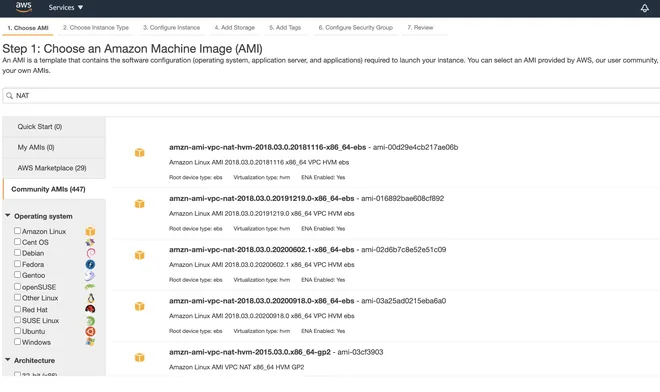The image size is (660, 392).
Task: Click amzn-ami-vpc-nat-2018.03.0.20191219.0 AMI title
Action: click(x=261, y=198)
